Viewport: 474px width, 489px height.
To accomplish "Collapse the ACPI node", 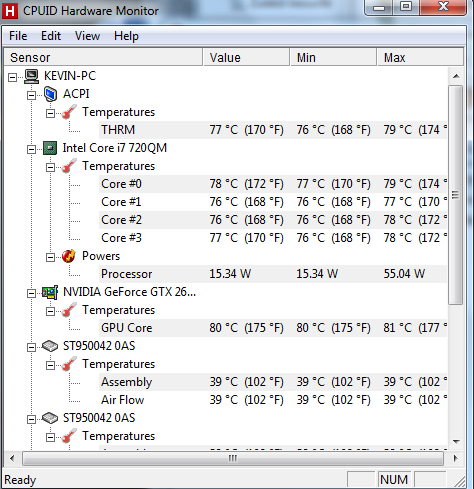I will point(31,95).
